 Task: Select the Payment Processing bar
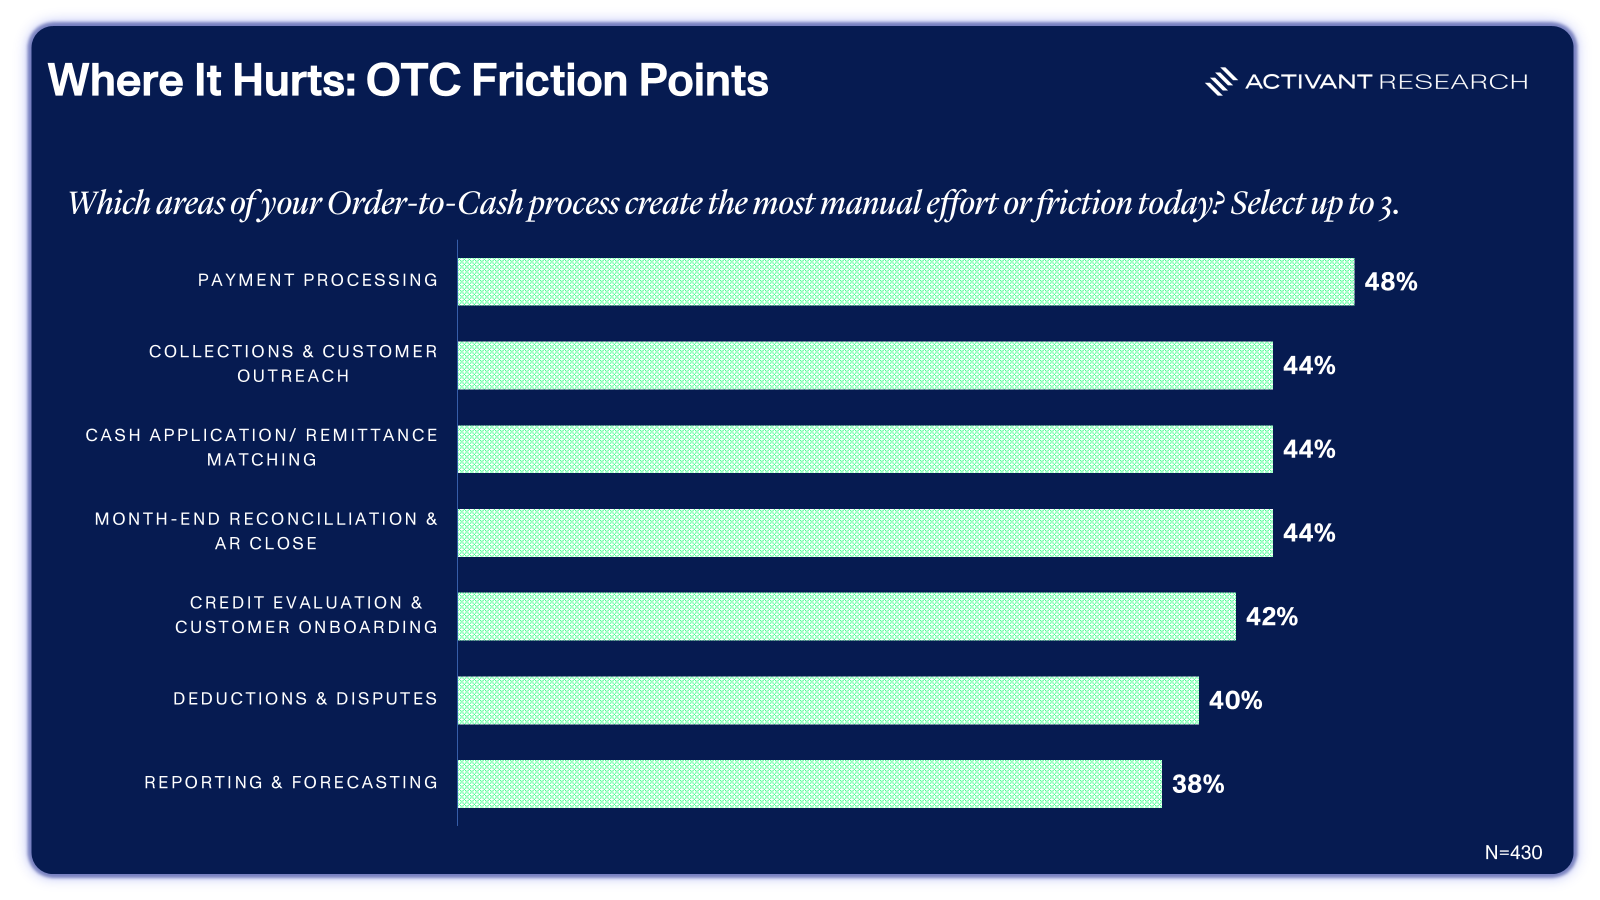(x=906, y=282)
